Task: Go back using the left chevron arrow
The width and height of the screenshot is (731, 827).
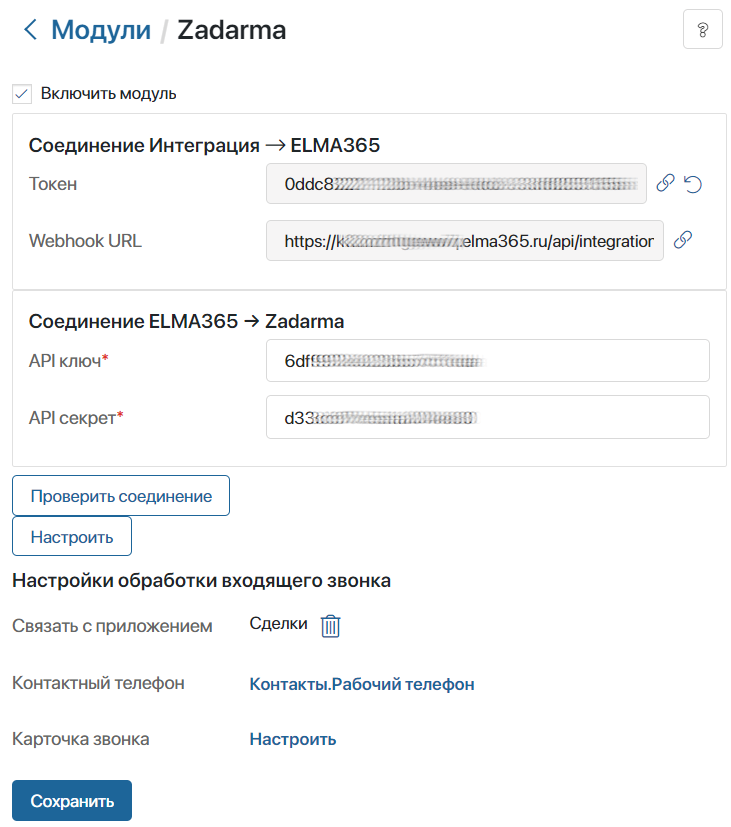Action: pos(31,30)
